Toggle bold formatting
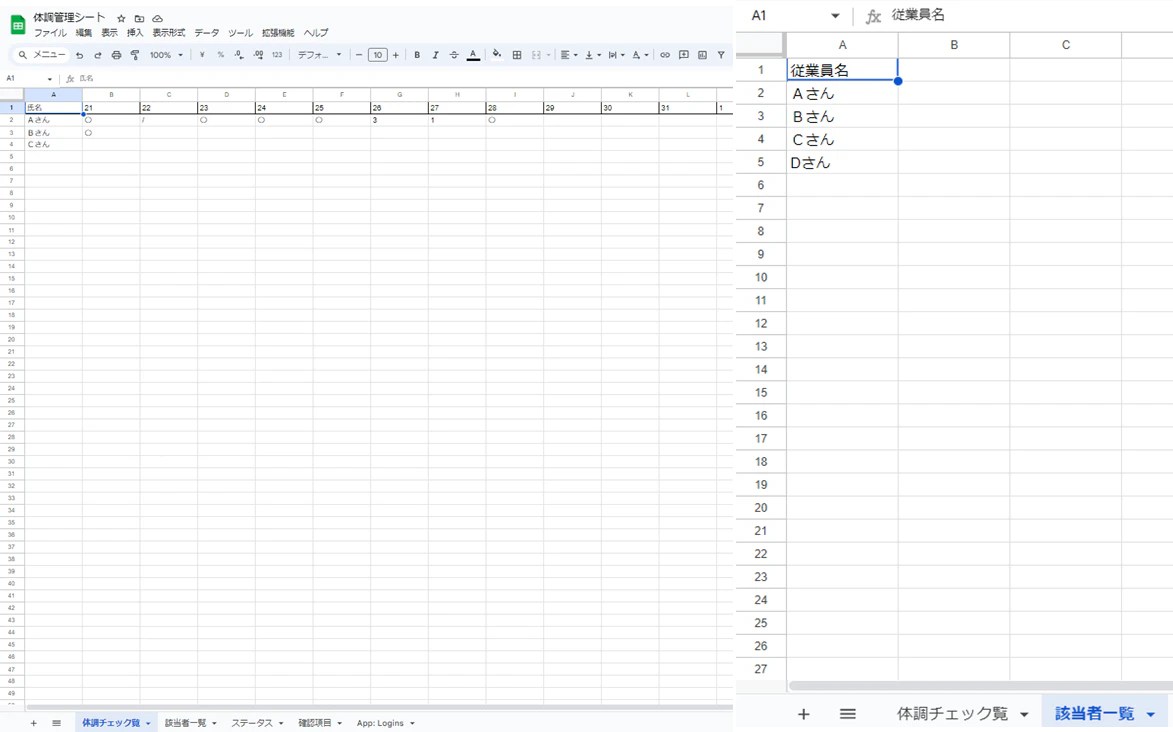 pyautogui.click(x=417, y=55)
